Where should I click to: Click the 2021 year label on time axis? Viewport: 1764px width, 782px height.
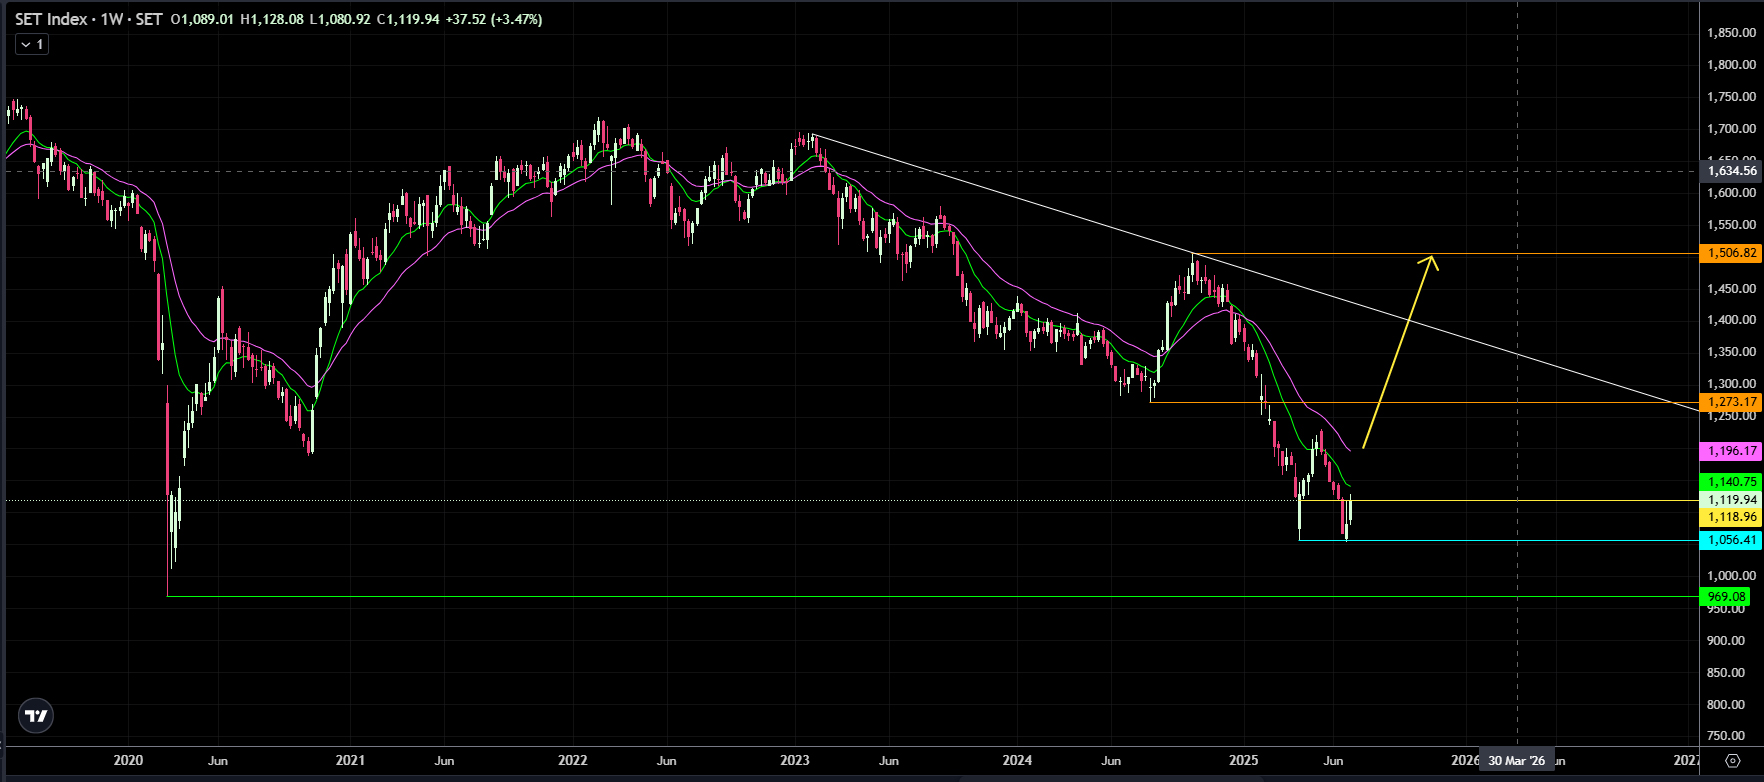[350, 761]
